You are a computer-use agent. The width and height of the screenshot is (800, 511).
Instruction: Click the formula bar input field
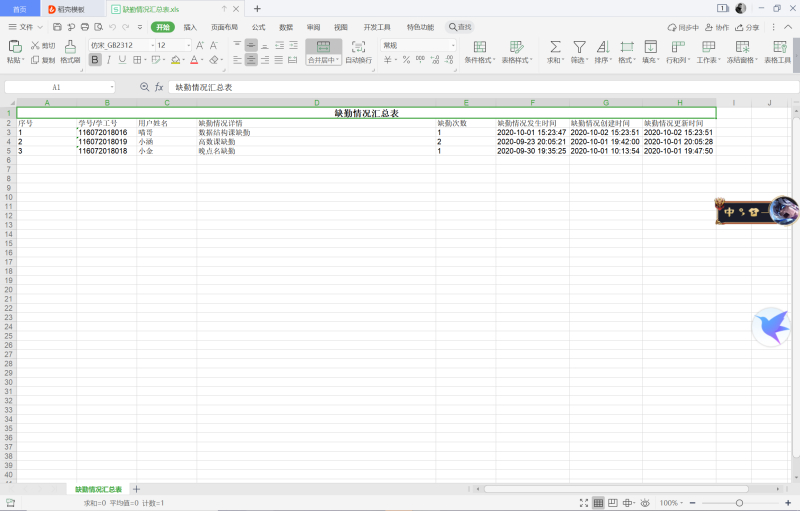[x=483, y=87]
